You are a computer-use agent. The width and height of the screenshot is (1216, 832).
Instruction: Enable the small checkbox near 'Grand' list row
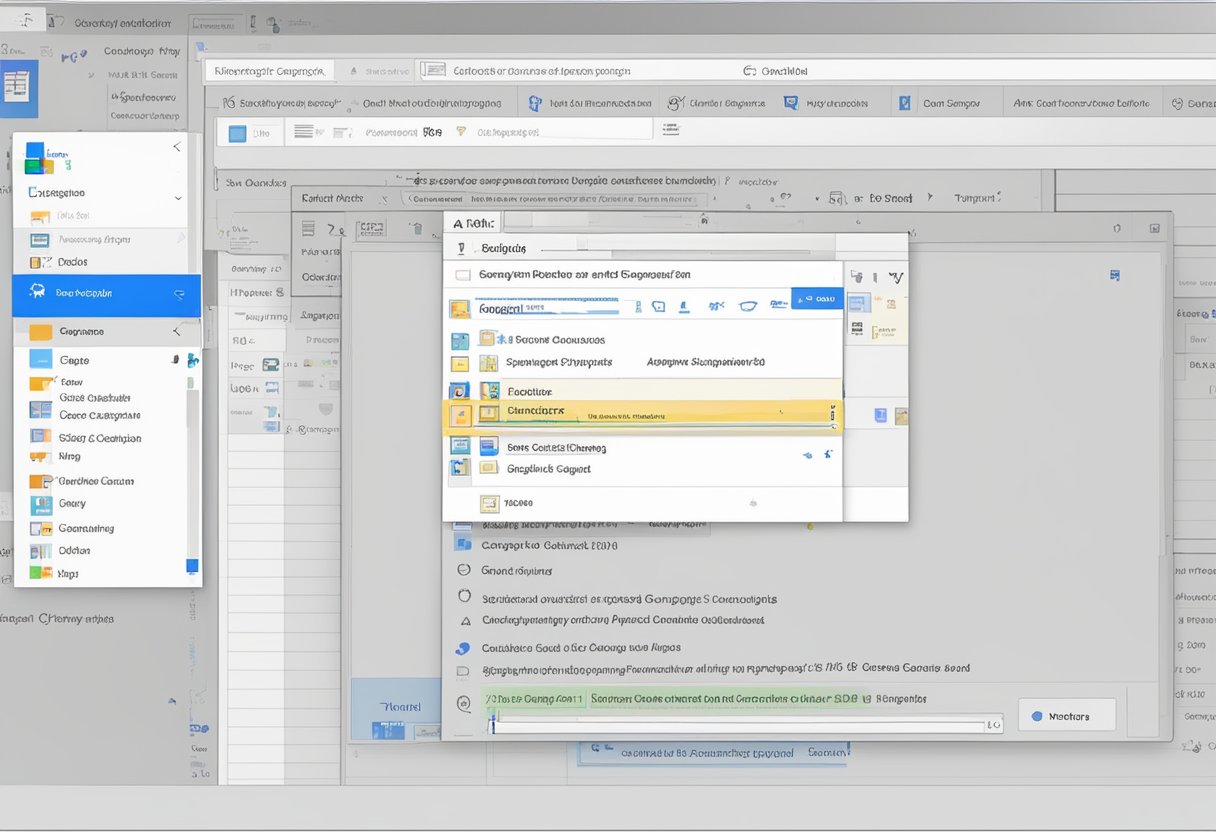coord(463,570)
